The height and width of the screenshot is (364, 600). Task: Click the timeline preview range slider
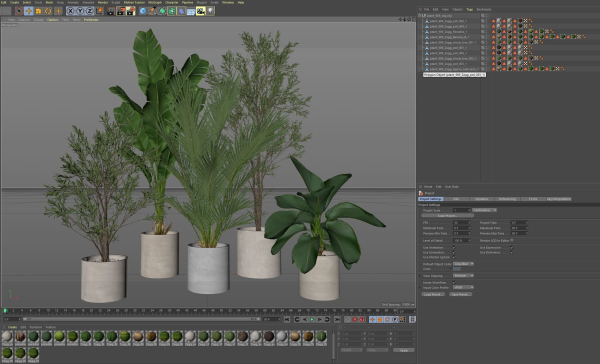[142, 319]
